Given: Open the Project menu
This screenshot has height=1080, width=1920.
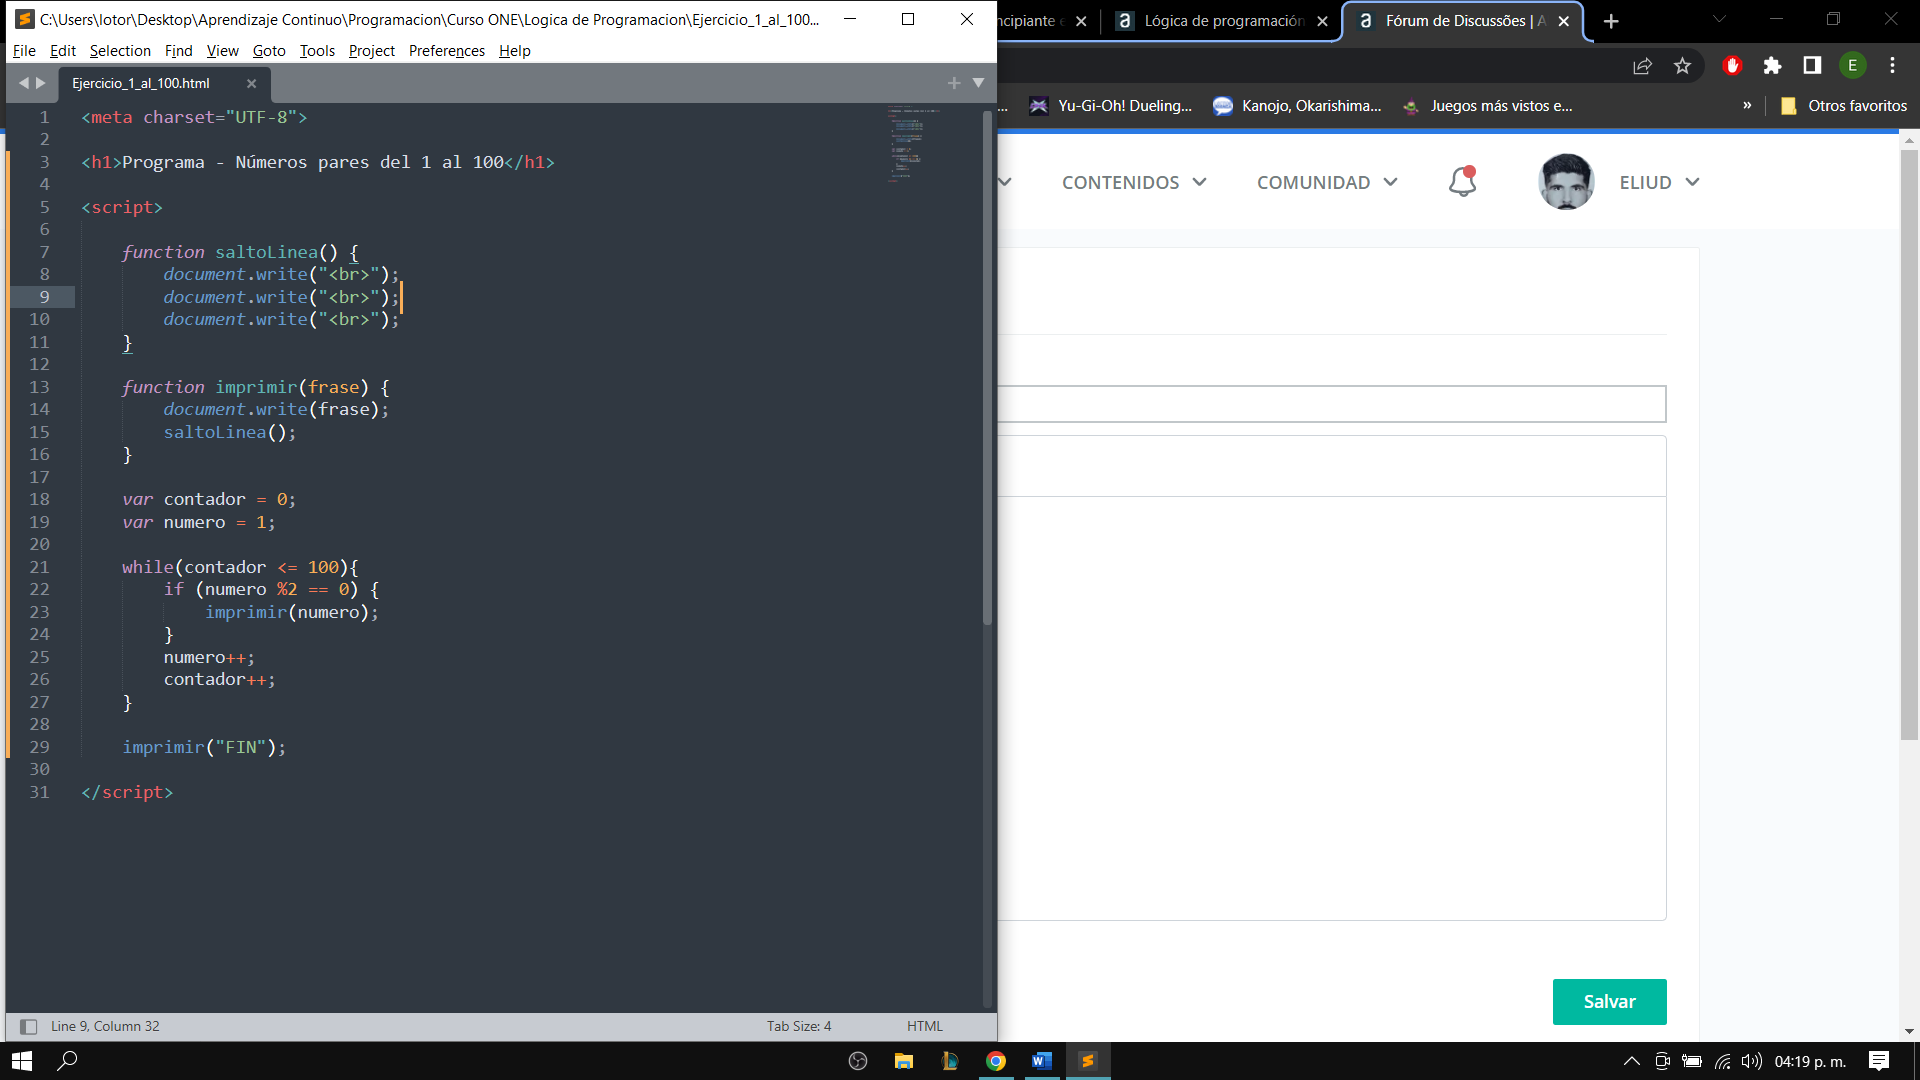Looking at the screenshot, I should [371, 51].
